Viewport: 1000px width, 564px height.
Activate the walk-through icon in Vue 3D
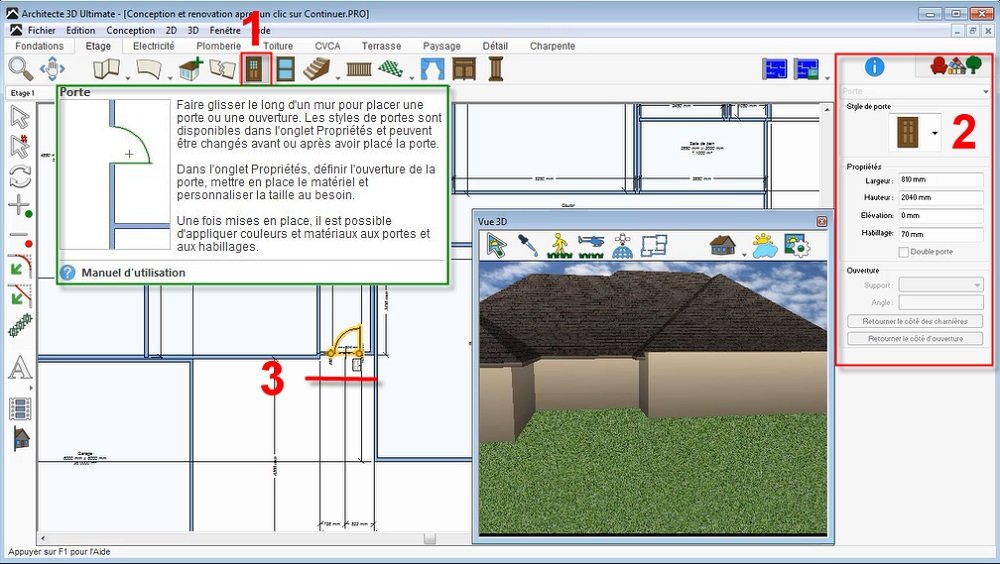point(559,246)
